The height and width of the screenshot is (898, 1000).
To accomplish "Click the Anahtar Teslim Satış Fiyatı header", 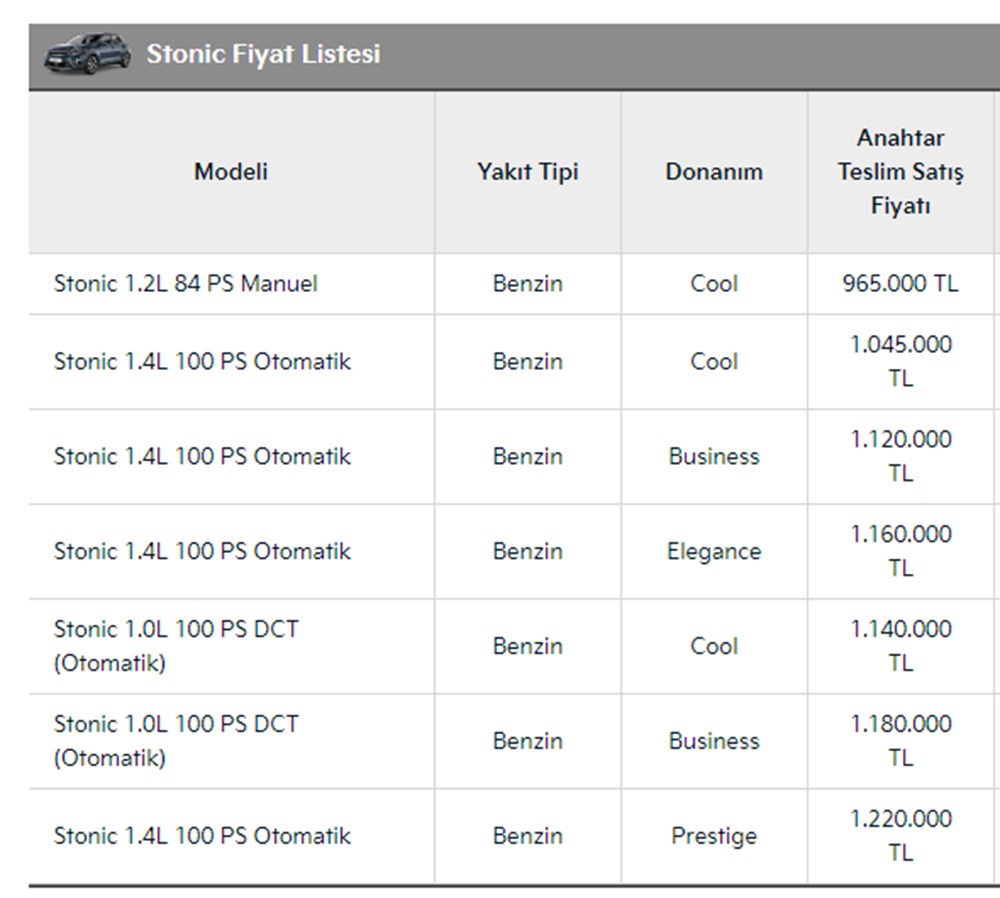I will tap(900, 171).
